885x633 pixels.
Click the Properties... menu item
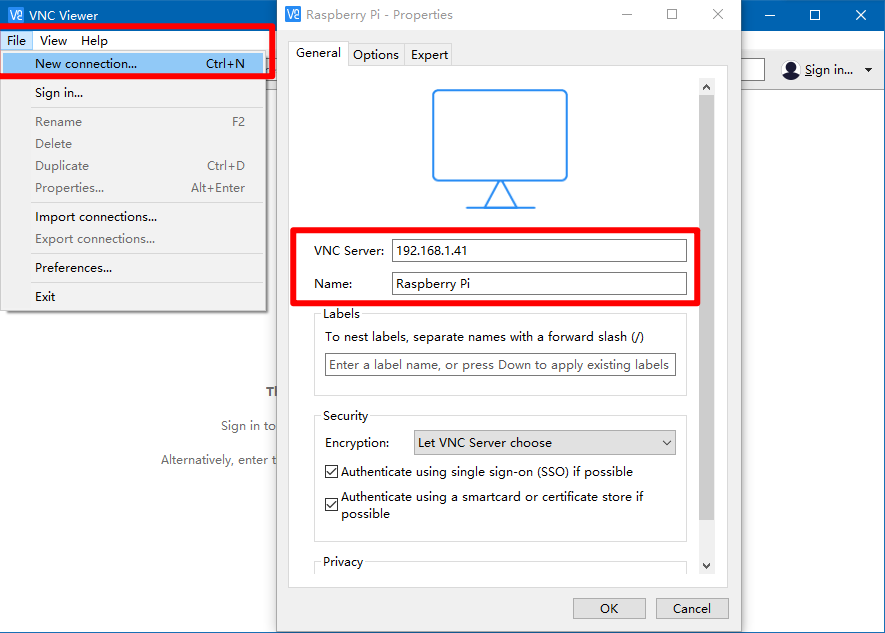coord(133,187)
